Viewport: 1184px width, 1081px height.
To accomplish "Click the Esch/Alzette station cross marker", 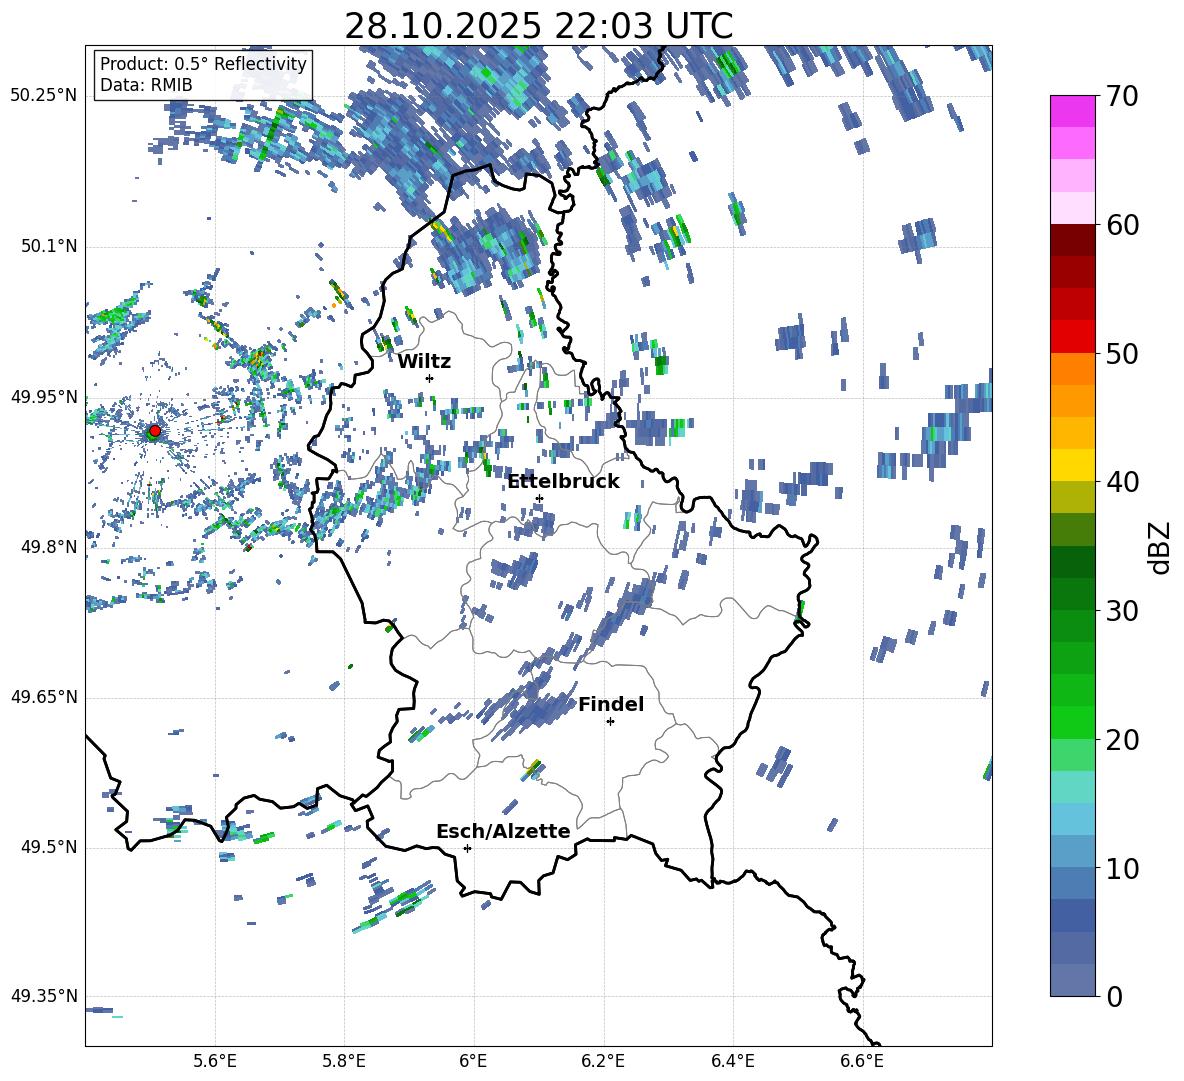I will 467,848.
